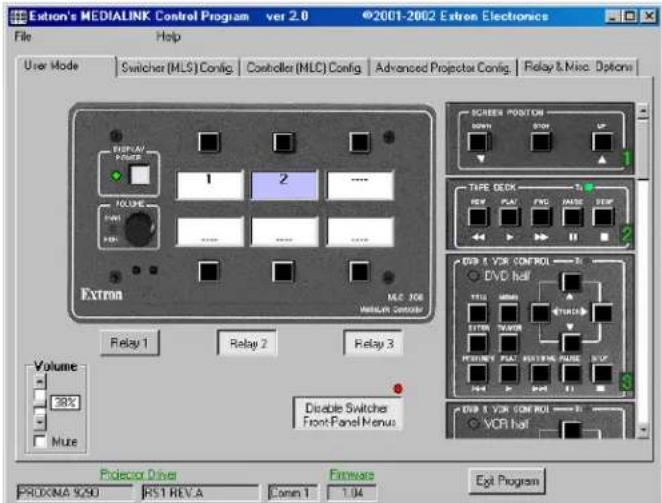The width and height of the screenshot is (662, 503).
Task: Click the bottom-row black button under the middle blank label
Action: click(283, 272)
